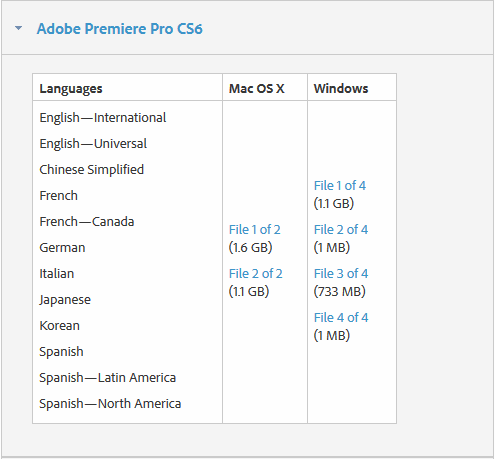
Task: Select the Chinese Simplified language entry
Action: click(92, 170)
